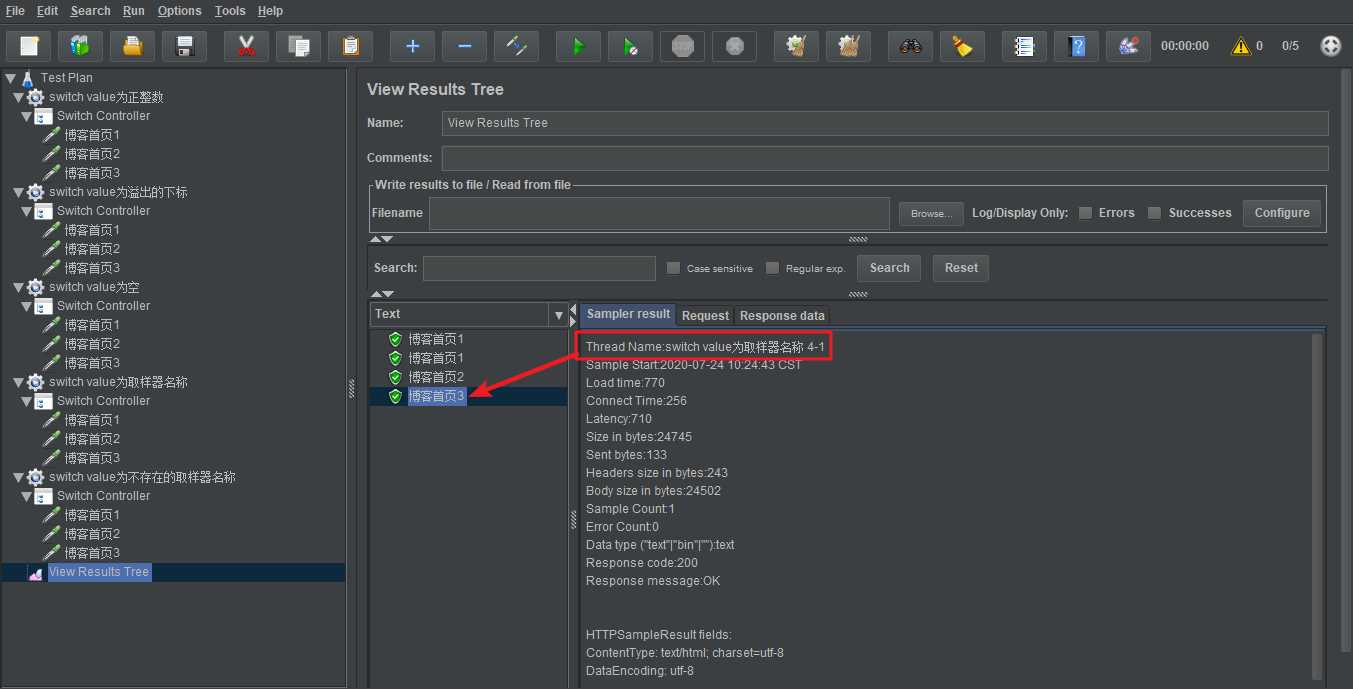Collapse the Switch Controller under switch value为空
The width and height of the screenshot is (1353, 689).
click(26, 306)
